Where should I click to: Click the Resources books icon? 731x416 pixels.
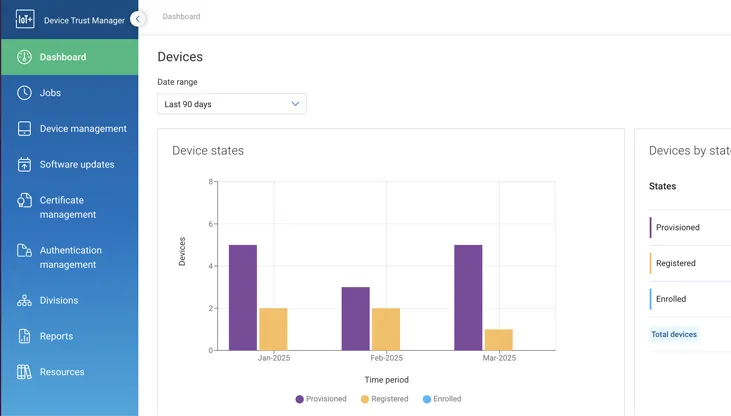pyautogui.click(x=24, y=372)
